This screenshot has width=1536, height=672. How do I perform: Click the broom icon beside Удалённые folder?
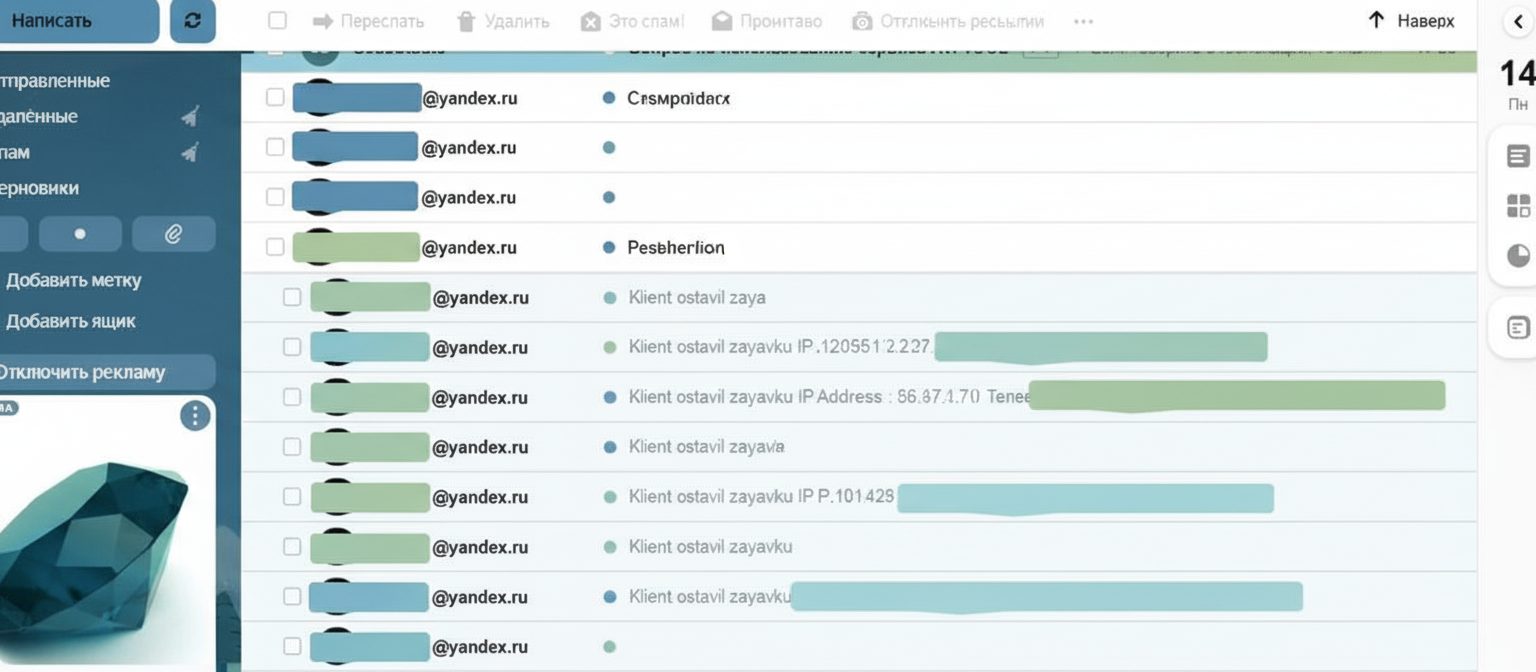coord(189,117)
